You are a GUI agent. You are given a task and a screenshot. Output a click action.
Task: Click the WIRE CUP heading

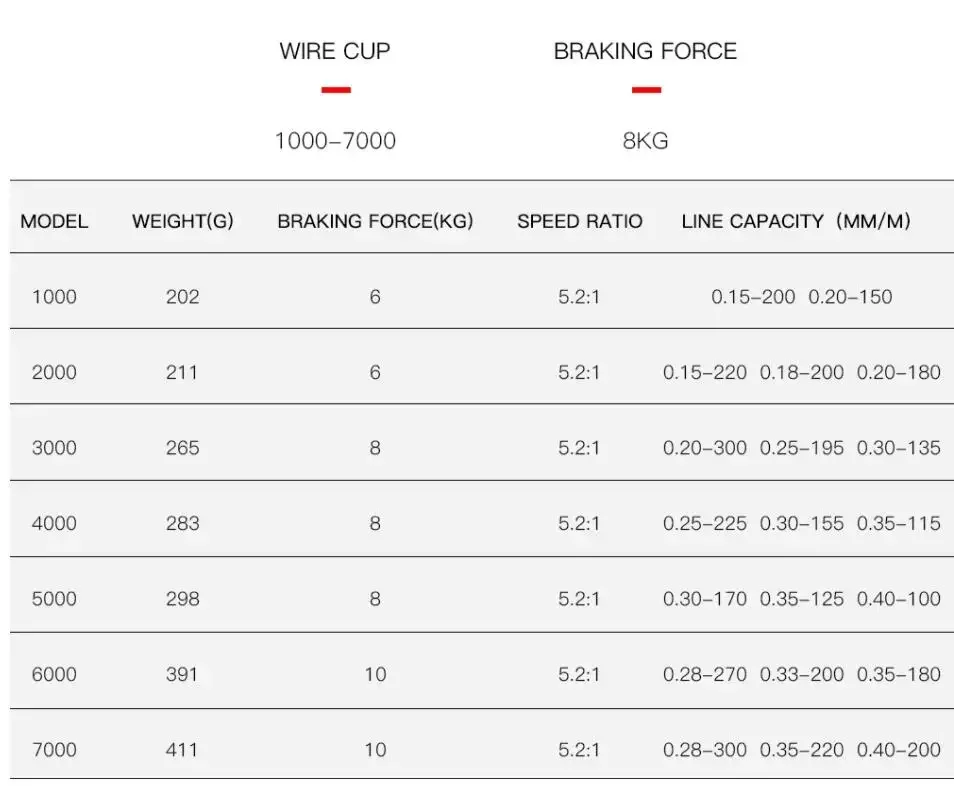pos(335,51)
